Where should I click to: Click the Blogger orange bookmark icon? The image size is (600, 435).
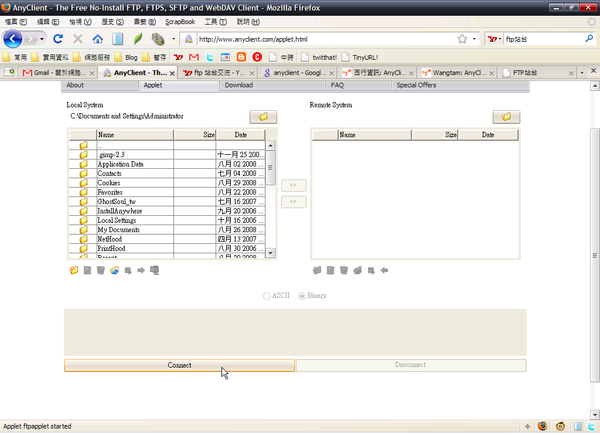tap(241, 57)
